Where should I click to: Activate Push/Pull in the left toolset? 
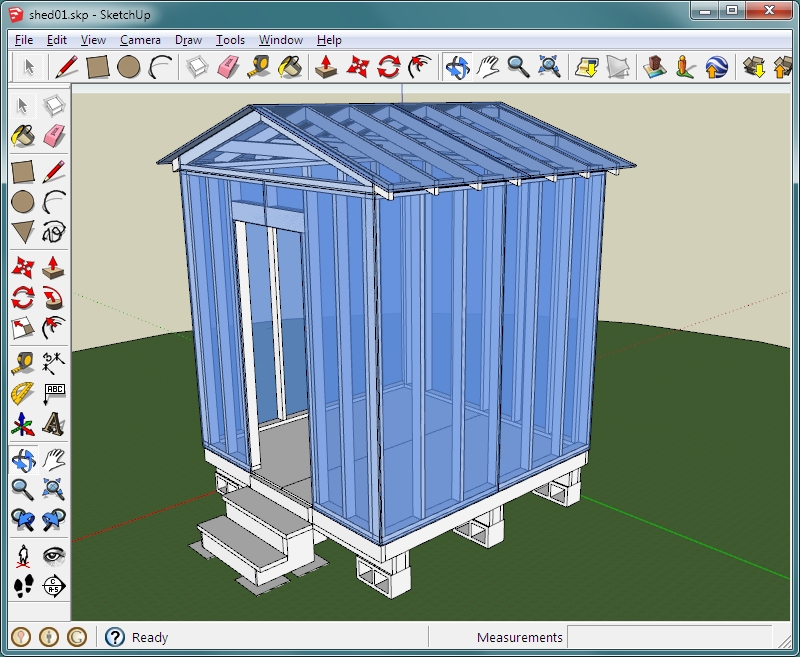[54, 267]
